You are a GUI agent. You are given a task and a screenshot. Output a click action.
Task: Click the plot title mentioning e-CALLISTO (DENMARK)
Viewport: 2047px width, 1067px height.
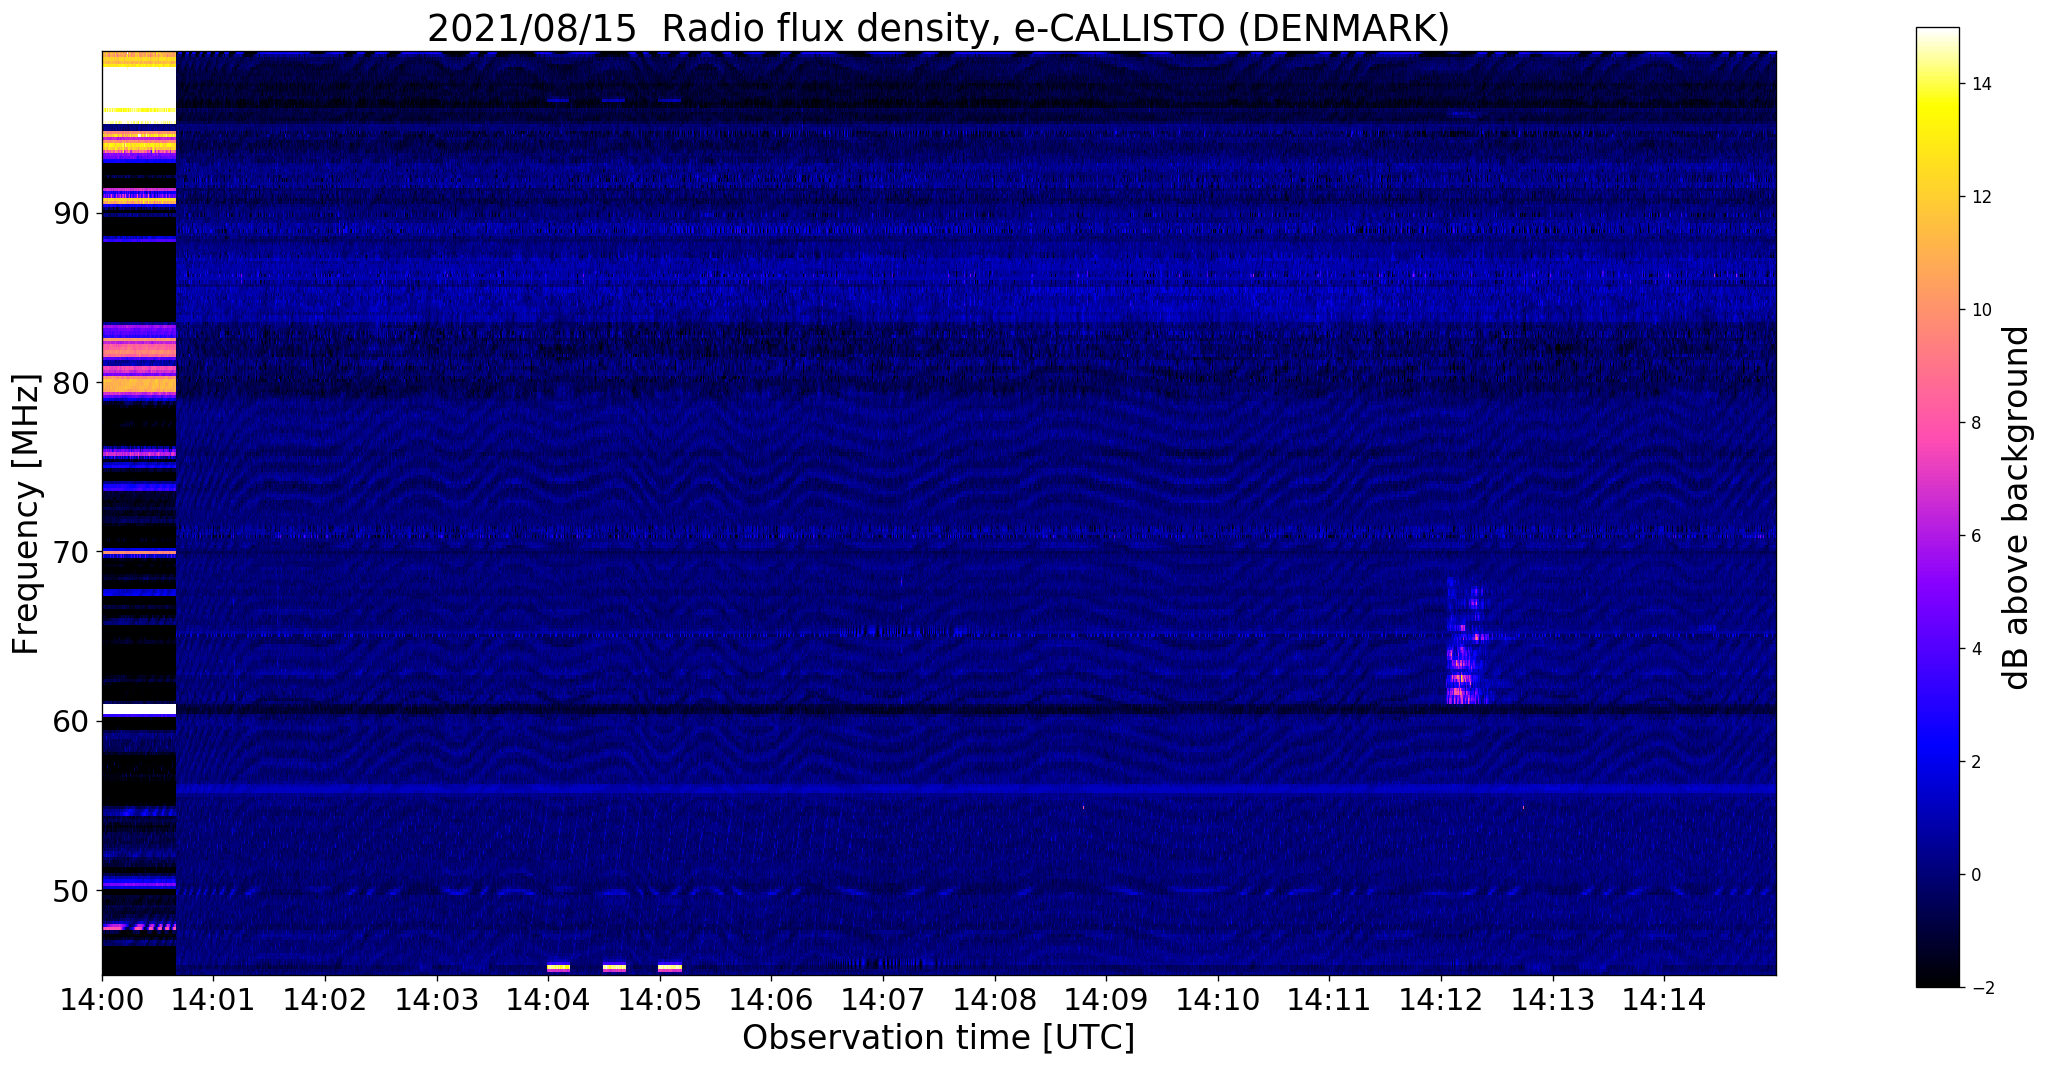[x=938, y=29]
